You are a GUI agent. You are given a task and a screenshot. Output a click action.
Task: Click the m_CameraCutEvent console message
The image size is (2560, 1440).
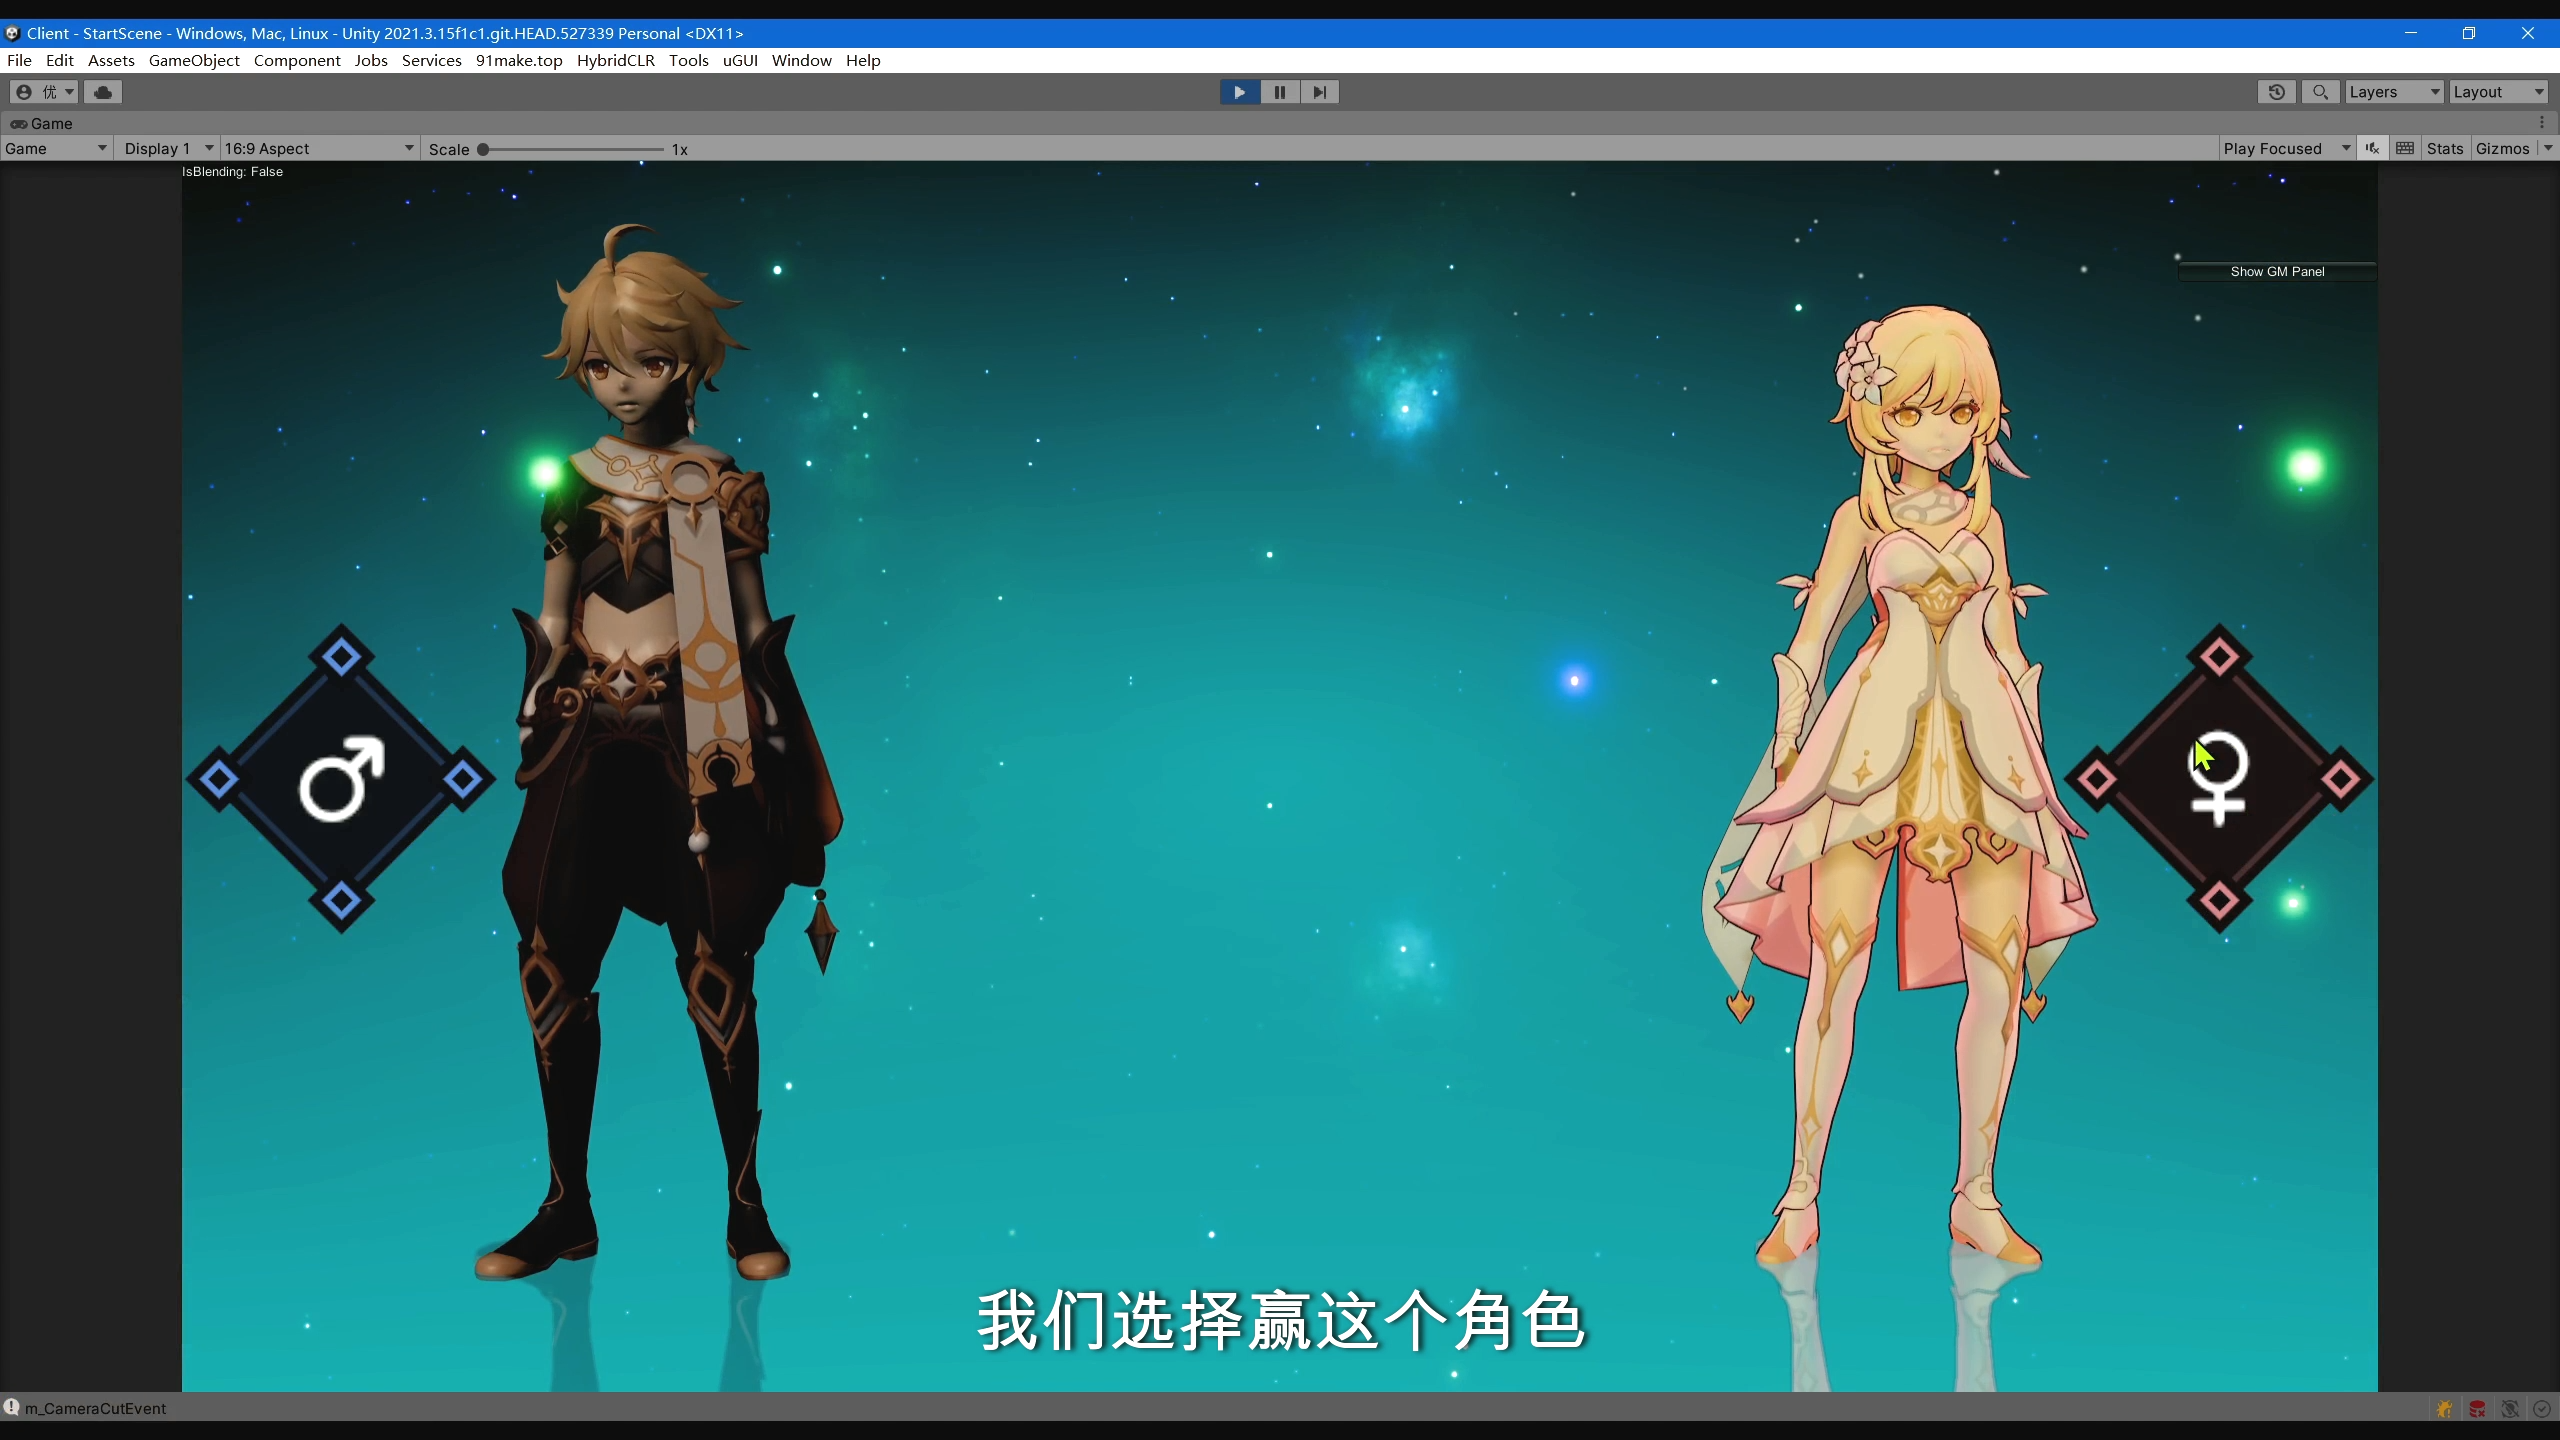coord(95,1408)
